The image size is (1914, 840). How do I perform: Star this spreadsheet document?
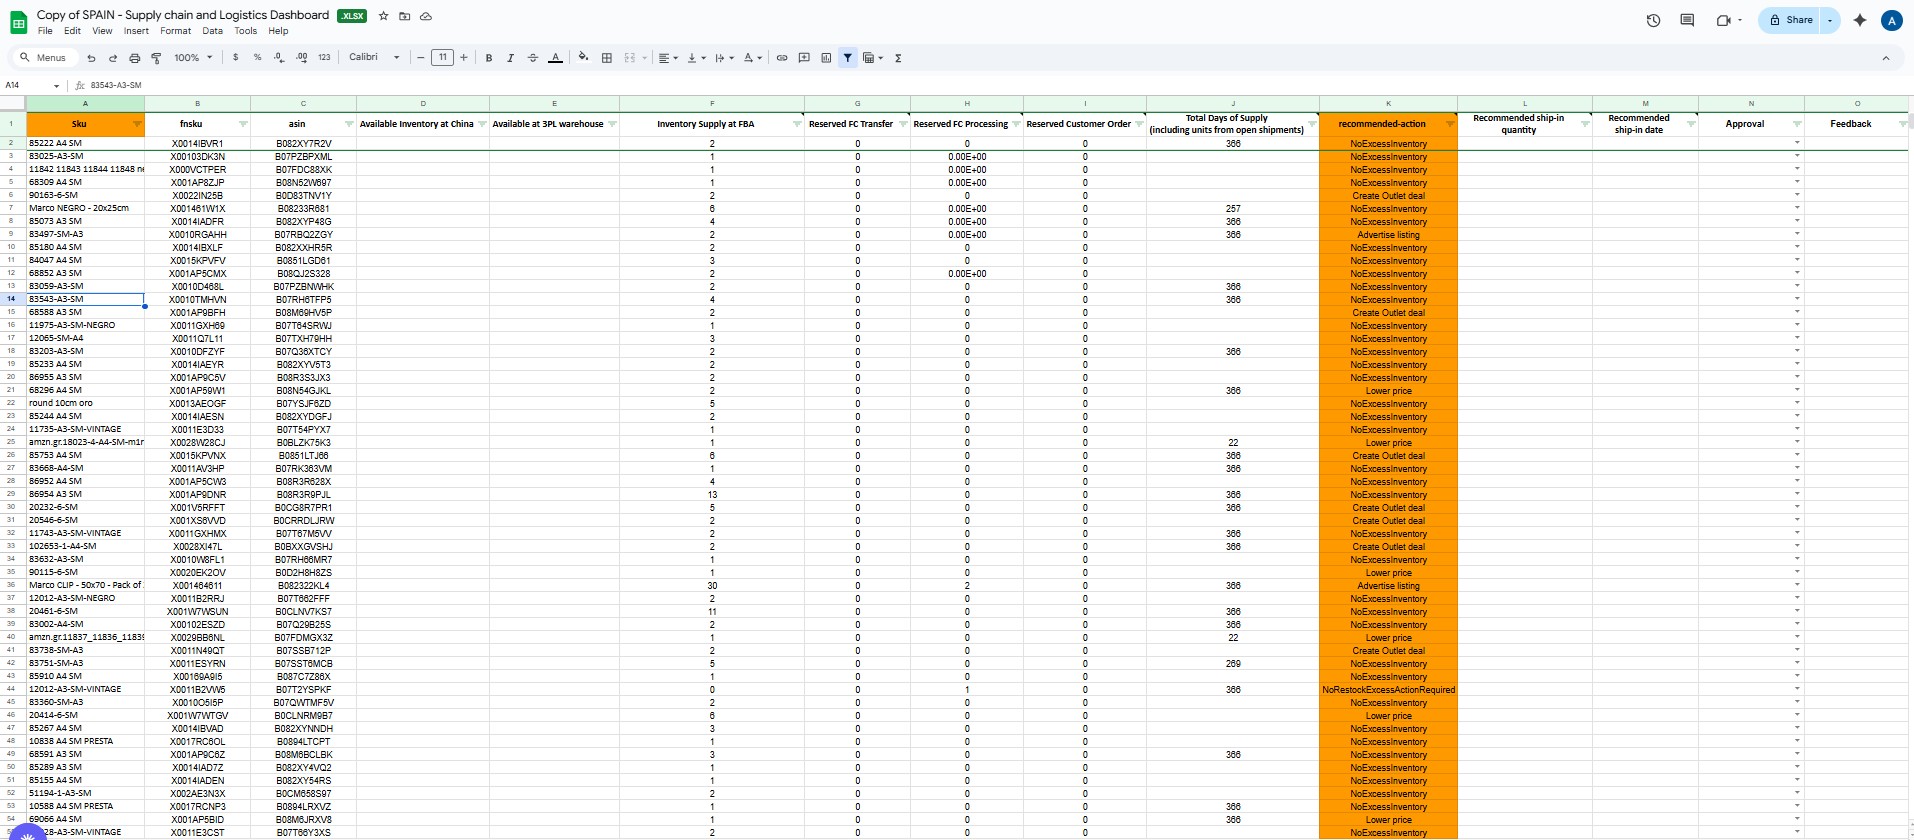coord(383,16)
